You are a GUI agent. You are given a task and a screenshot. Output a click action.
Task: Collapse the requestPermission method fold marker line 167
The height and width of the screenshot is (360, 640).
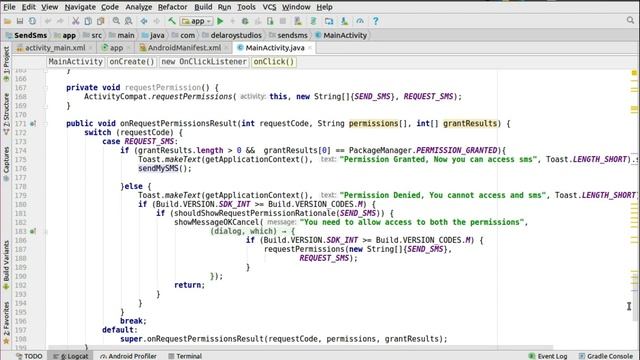(x=46, y=88)
